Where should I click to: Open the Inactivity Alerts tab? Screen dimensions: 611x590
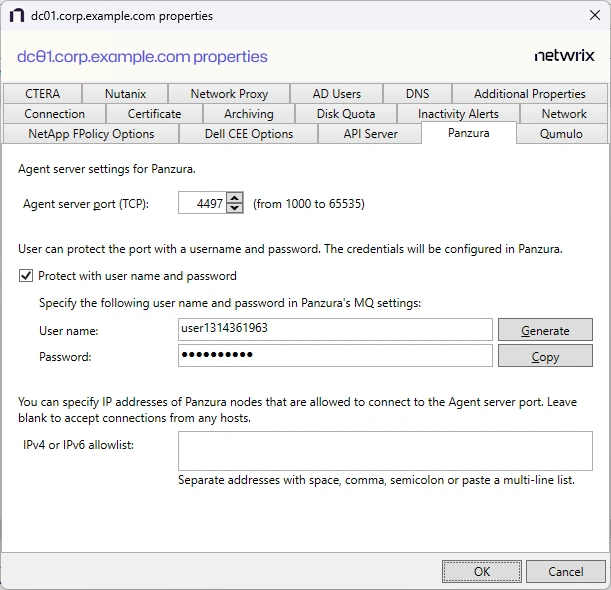(458, 114)
